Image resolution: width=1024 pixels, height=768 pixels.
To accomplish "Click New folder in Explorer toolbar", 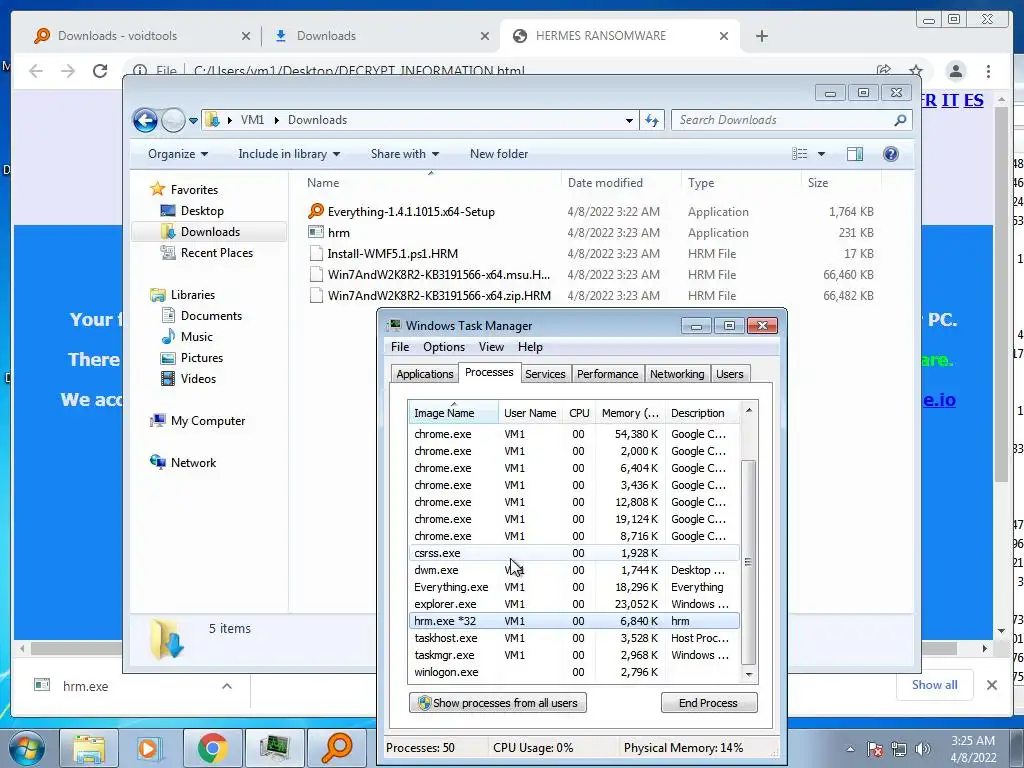I will 499,154.
